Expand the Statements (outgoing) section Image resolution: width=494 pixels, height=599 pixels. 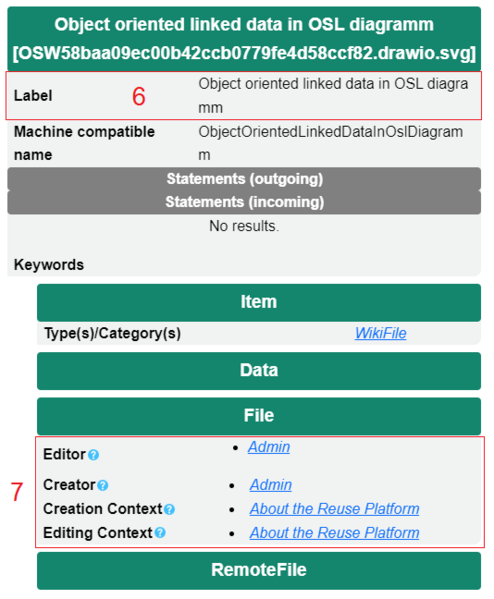coord(244,178)
